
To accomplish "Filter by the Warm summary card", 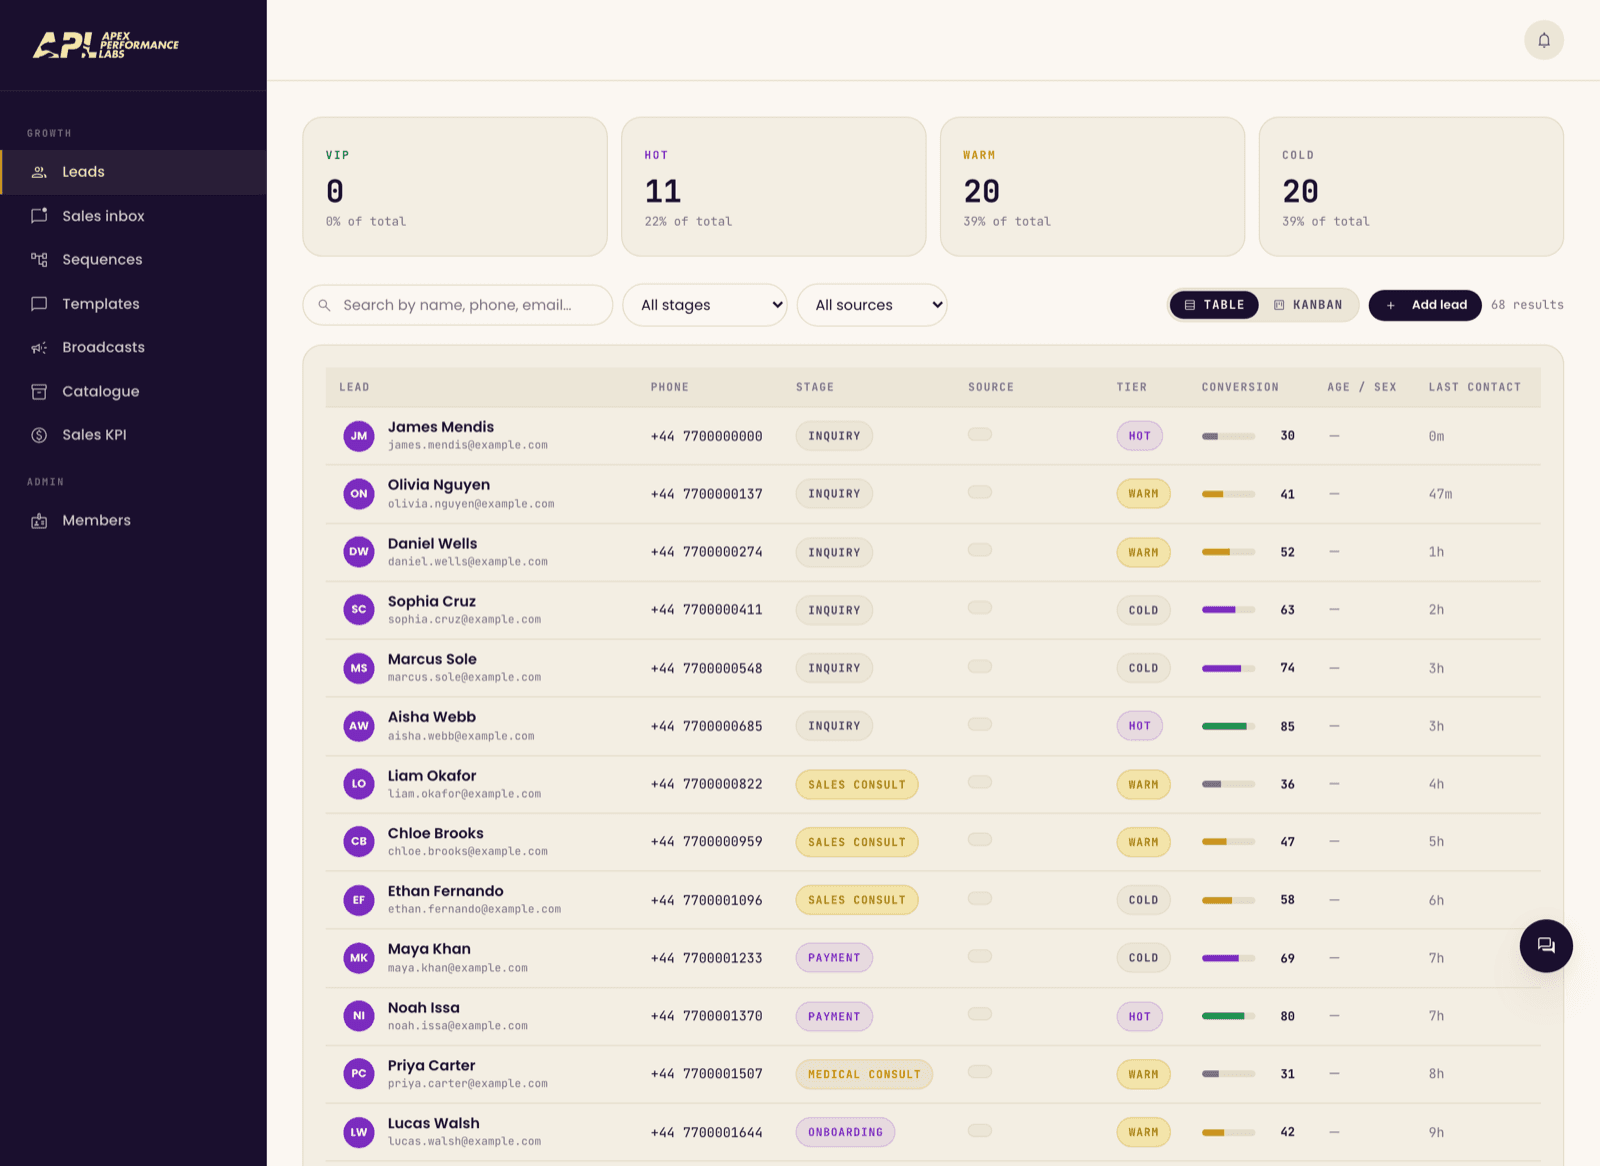I will [1093, 187].
